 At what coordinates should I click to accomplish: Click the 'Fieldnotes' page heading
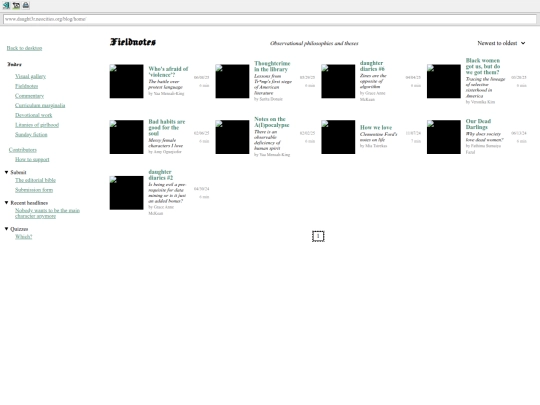point(133,42)
